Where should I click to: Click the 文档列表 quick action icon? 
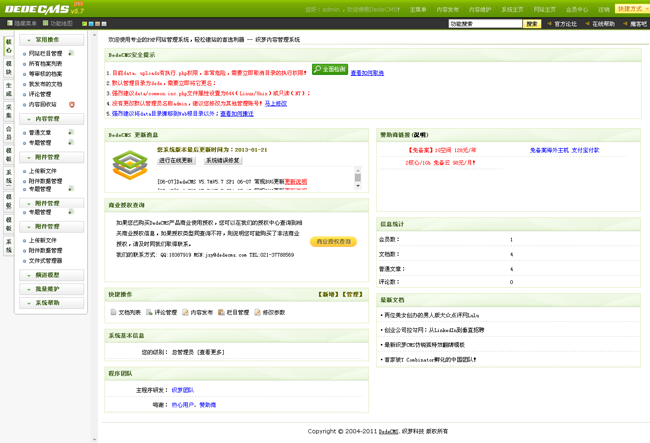point(114,313)
